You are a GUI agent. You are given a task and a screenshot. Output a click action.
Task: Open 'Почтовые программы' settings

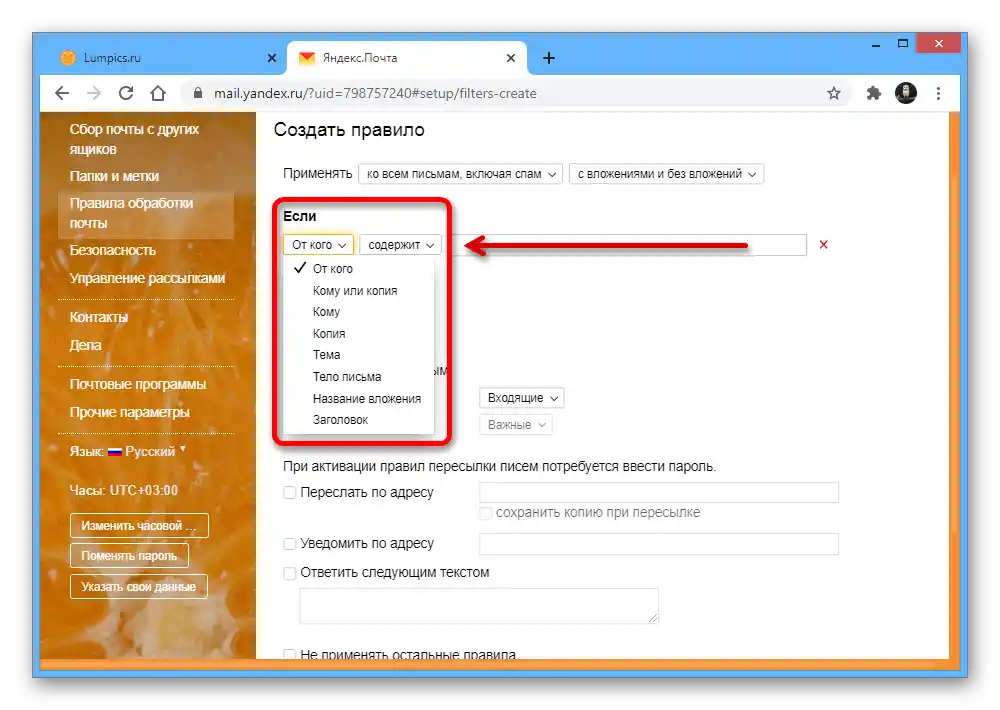tap(138, 384)
